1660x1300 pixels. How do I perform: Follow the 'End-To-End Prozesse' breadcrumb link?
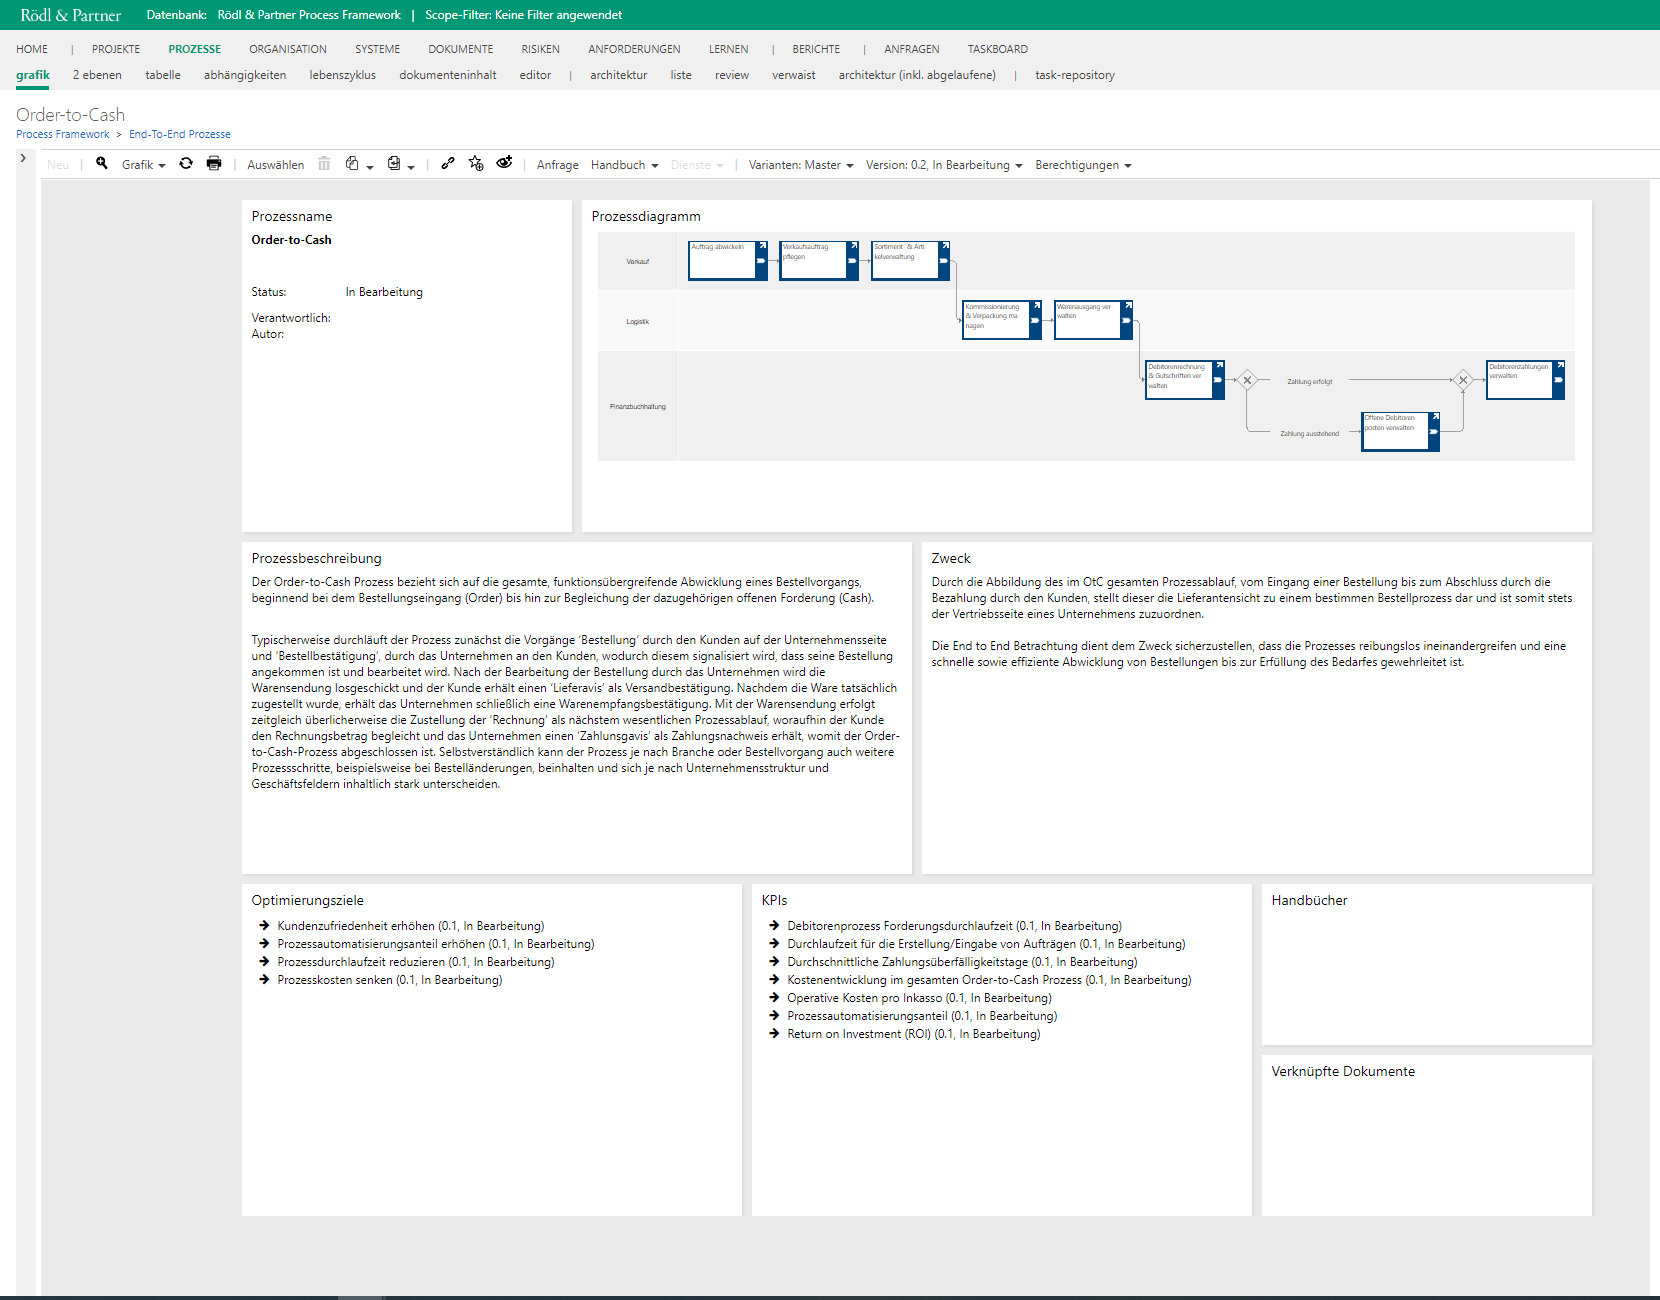[180, 134]
